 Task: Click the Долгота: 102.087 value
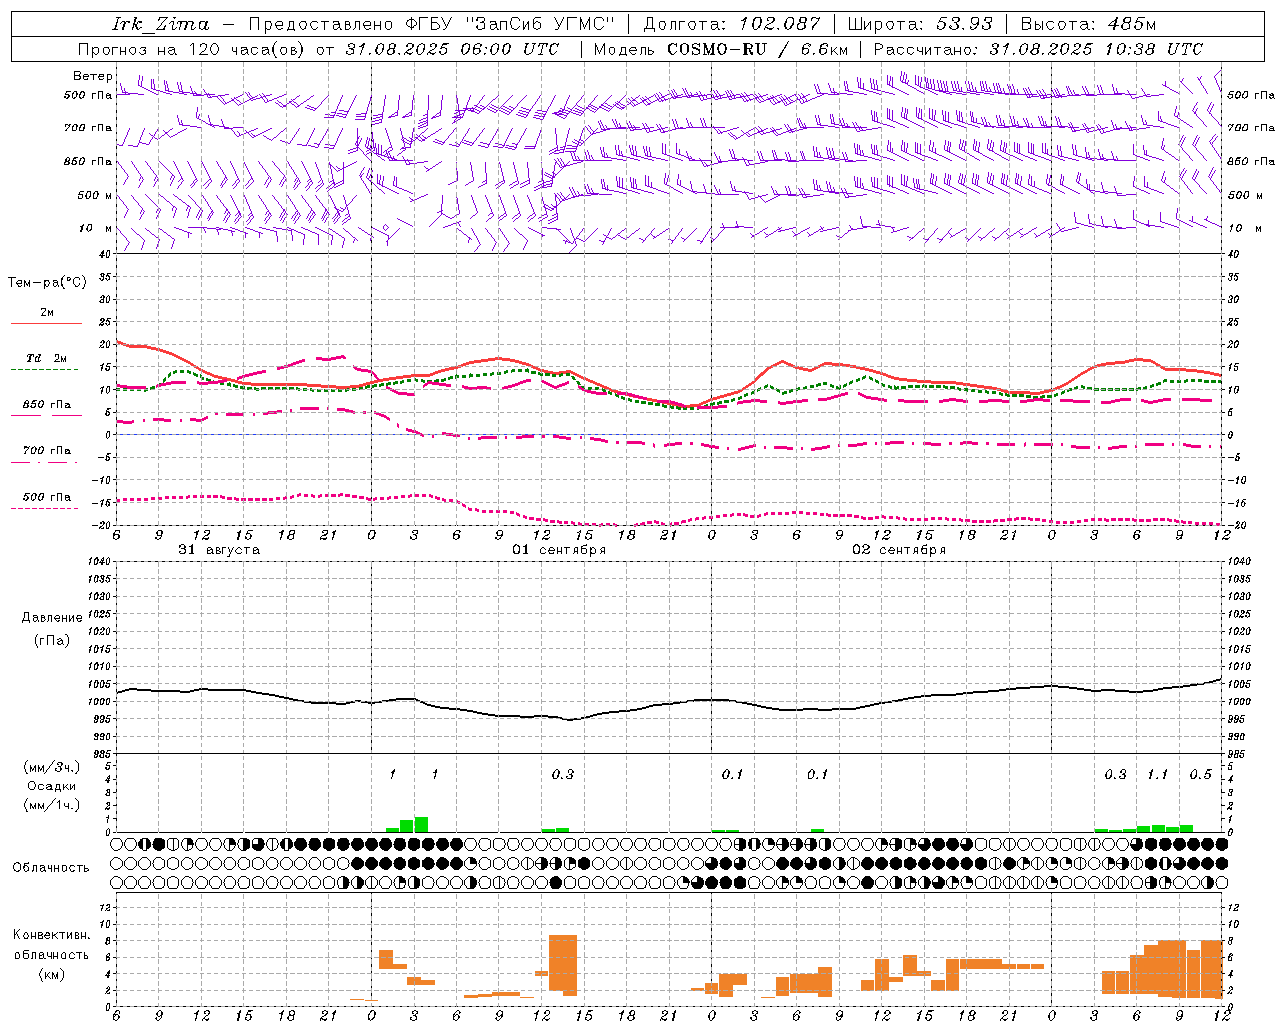[732, 24]
